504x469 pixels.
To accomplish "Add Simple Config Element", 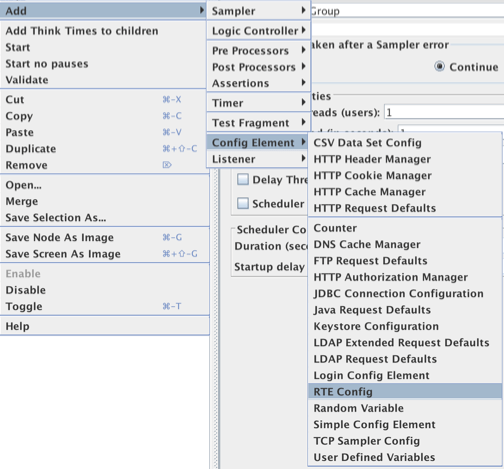I will coord(405,424).
